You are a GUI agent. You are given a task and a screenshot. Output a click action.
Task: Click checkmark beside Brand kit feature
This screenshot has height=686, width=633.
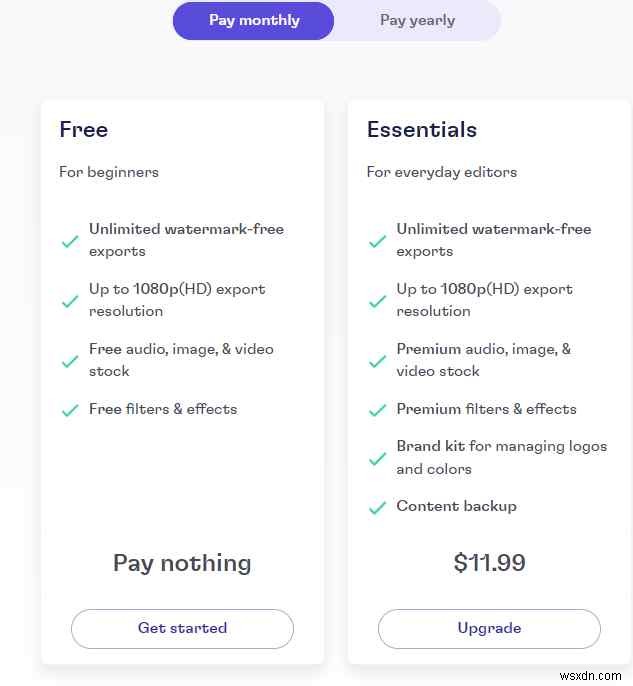(x=377, y=459)
